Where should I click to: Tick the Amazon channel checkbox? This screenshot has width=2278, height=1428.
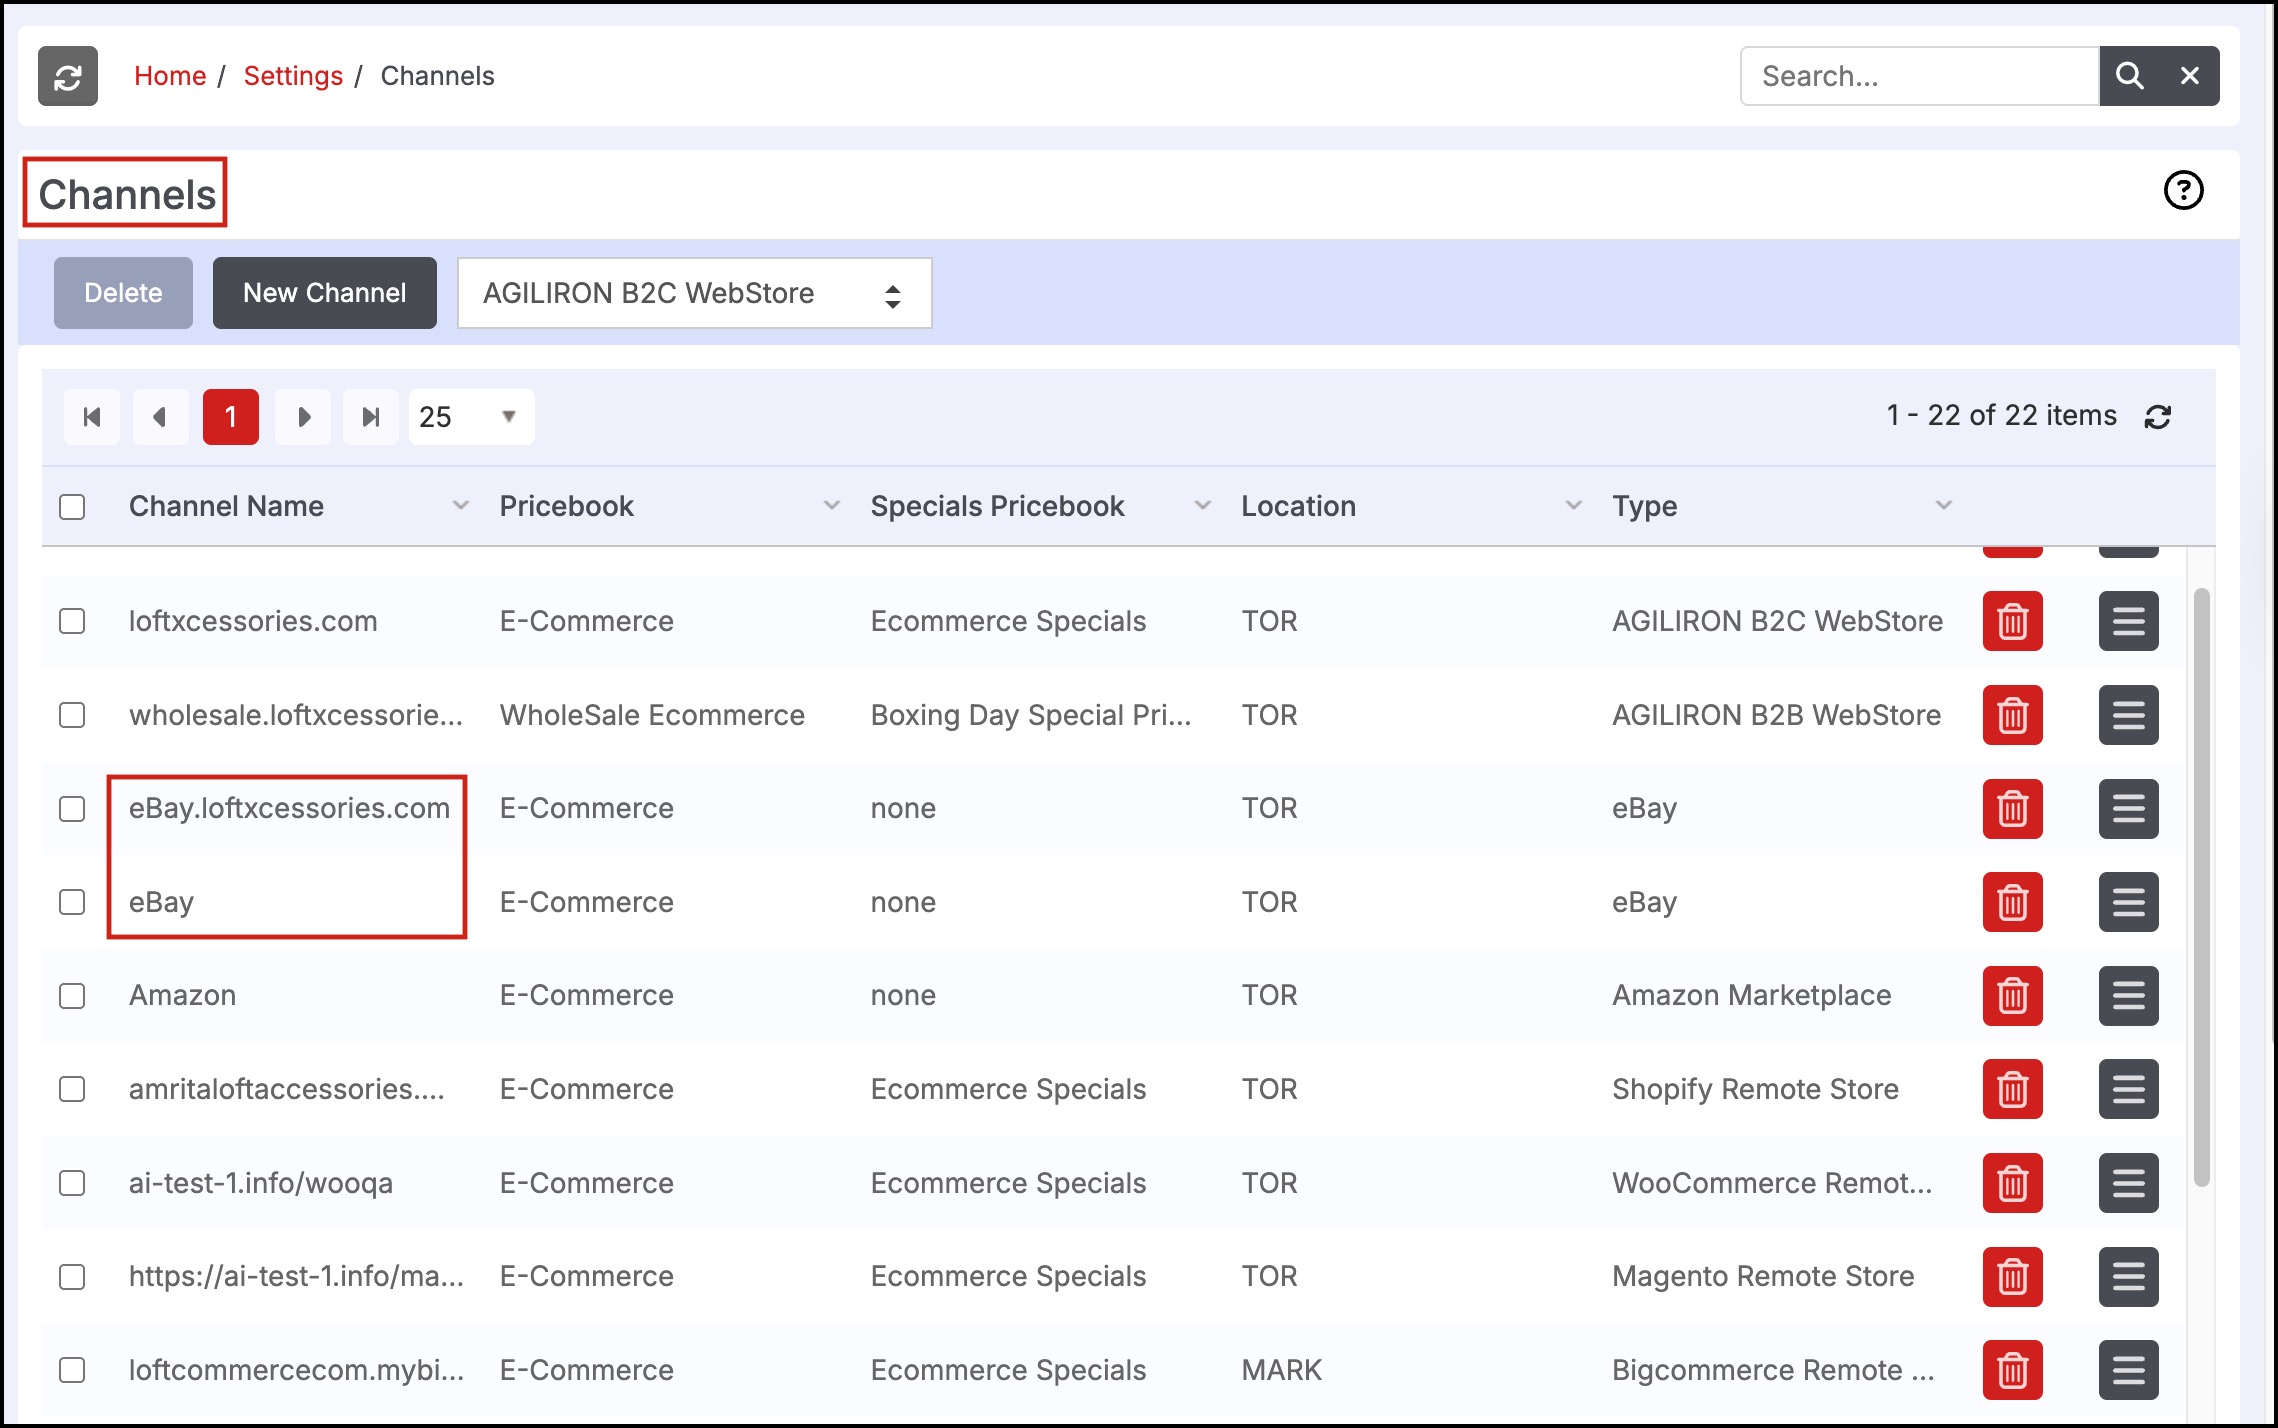[x=72, y=996]
